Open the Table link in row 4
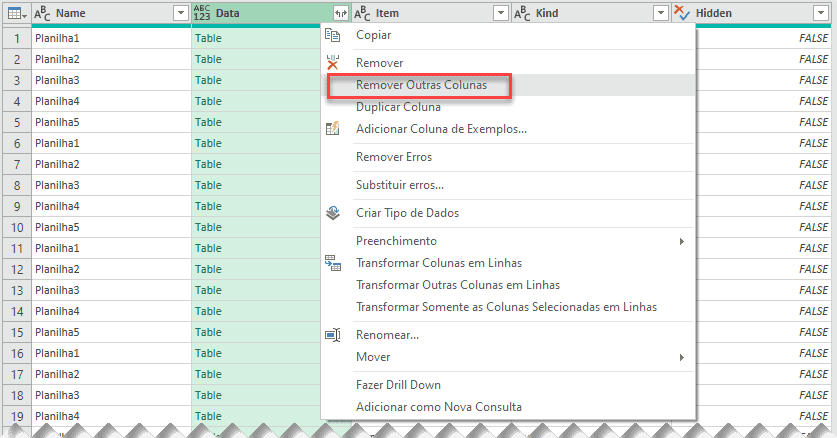The width and height of the screenshot is (837, 438). 208,101
